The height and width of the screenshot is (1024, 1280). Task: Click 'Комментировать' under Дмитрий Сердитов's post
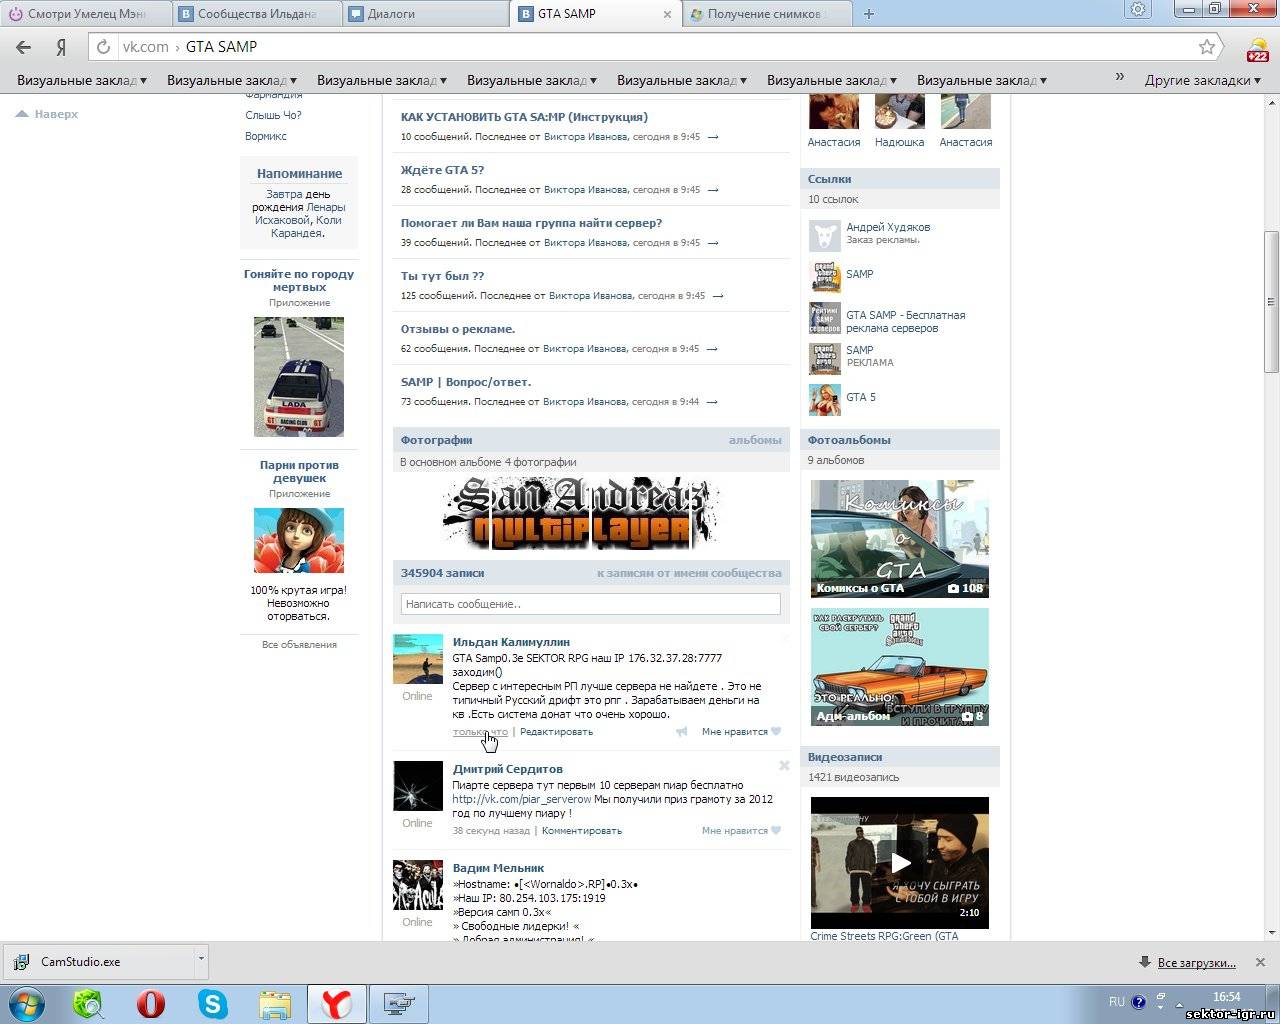point(582,831)
